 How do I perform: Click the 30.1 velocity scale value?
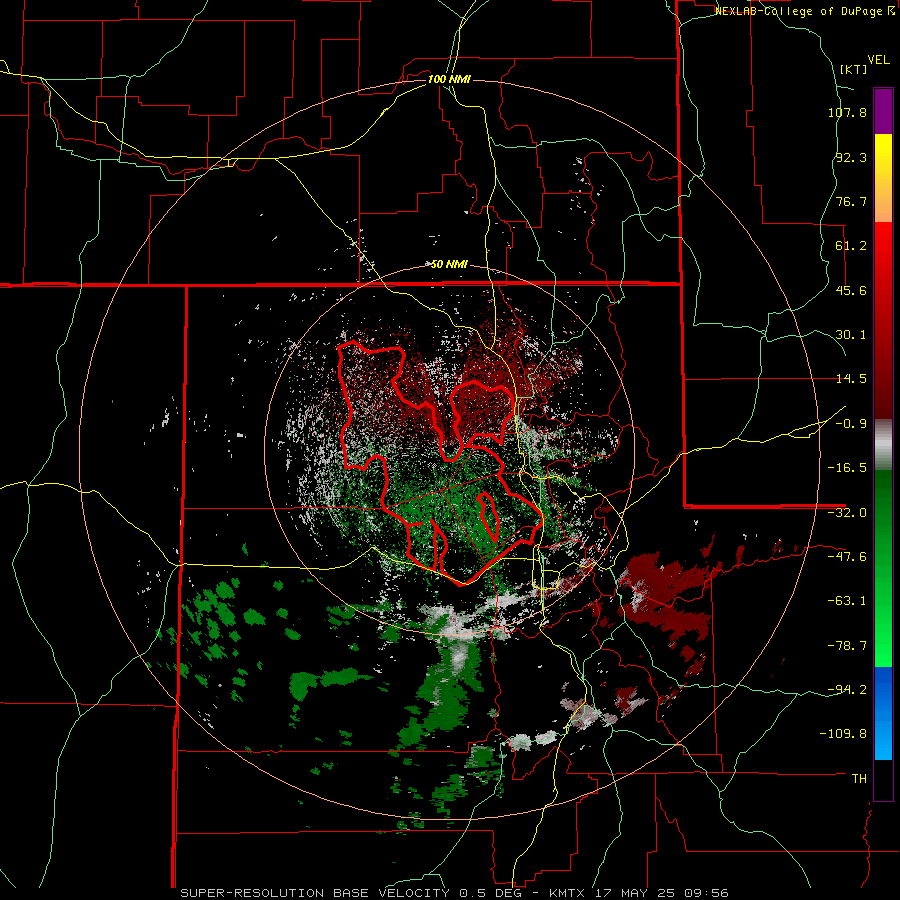pyautogui.click(x=851, y=335)
